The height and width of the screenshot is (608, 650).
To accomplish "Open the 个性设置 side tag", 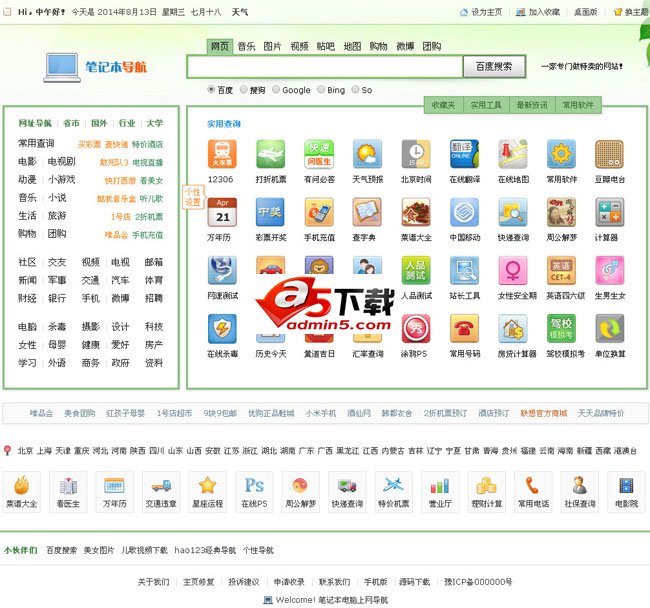I will (192, 197).
